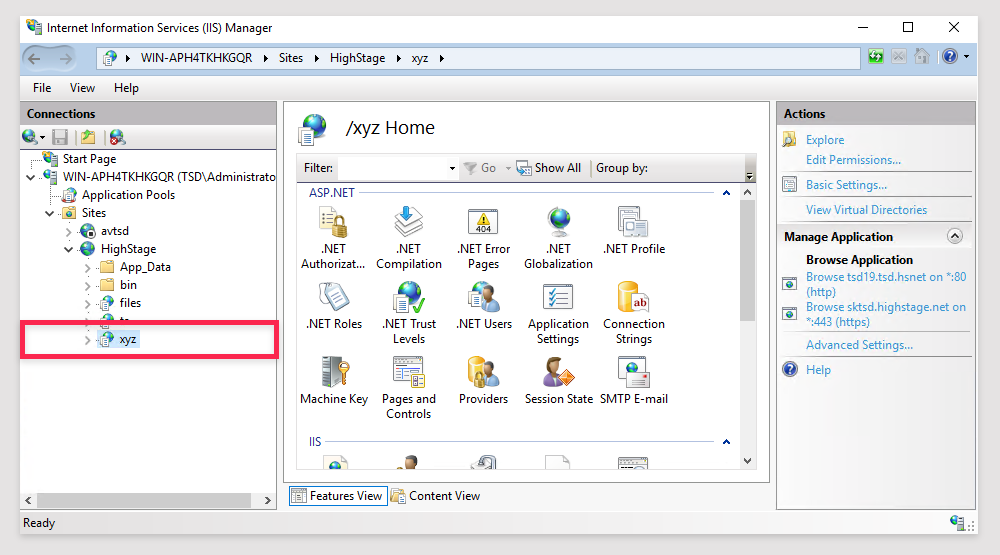
Task: Click scroll down arrow in features list
Action: (x=747, y=461)
